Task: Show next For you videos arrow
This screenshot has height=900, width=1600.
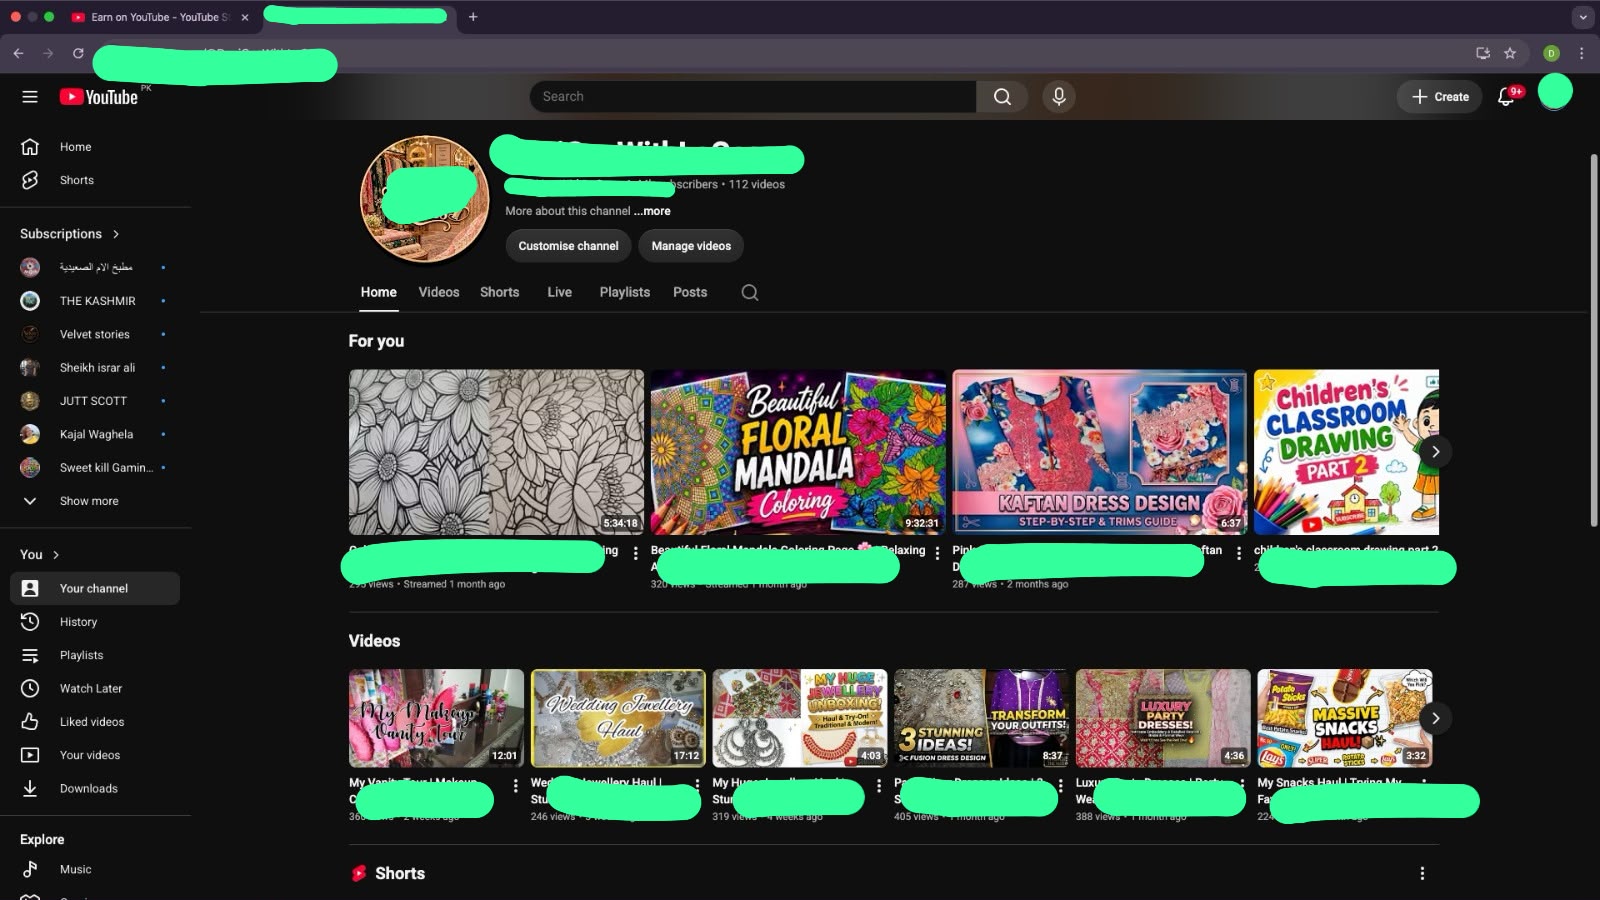Action: (1435, 451)
